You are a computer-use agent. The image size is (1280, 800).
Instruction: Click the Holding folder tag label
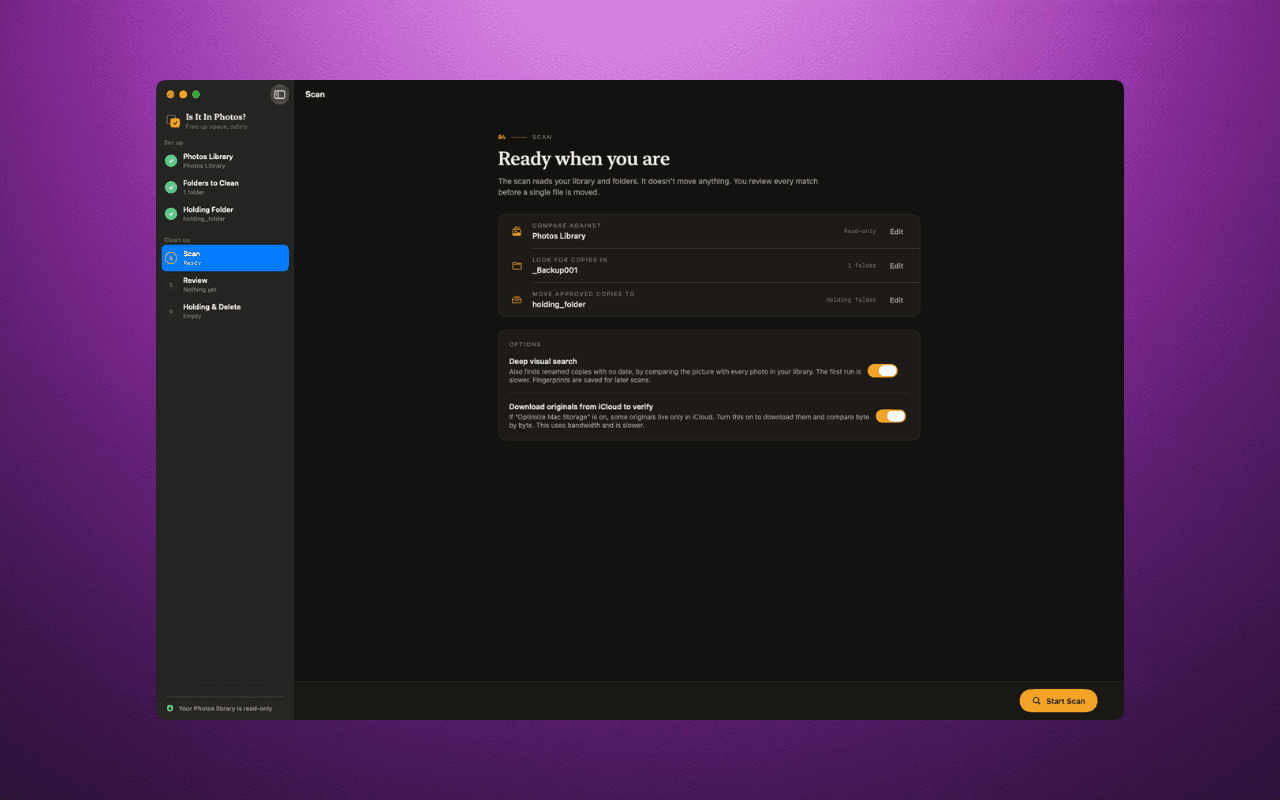[x=851, y=300]
